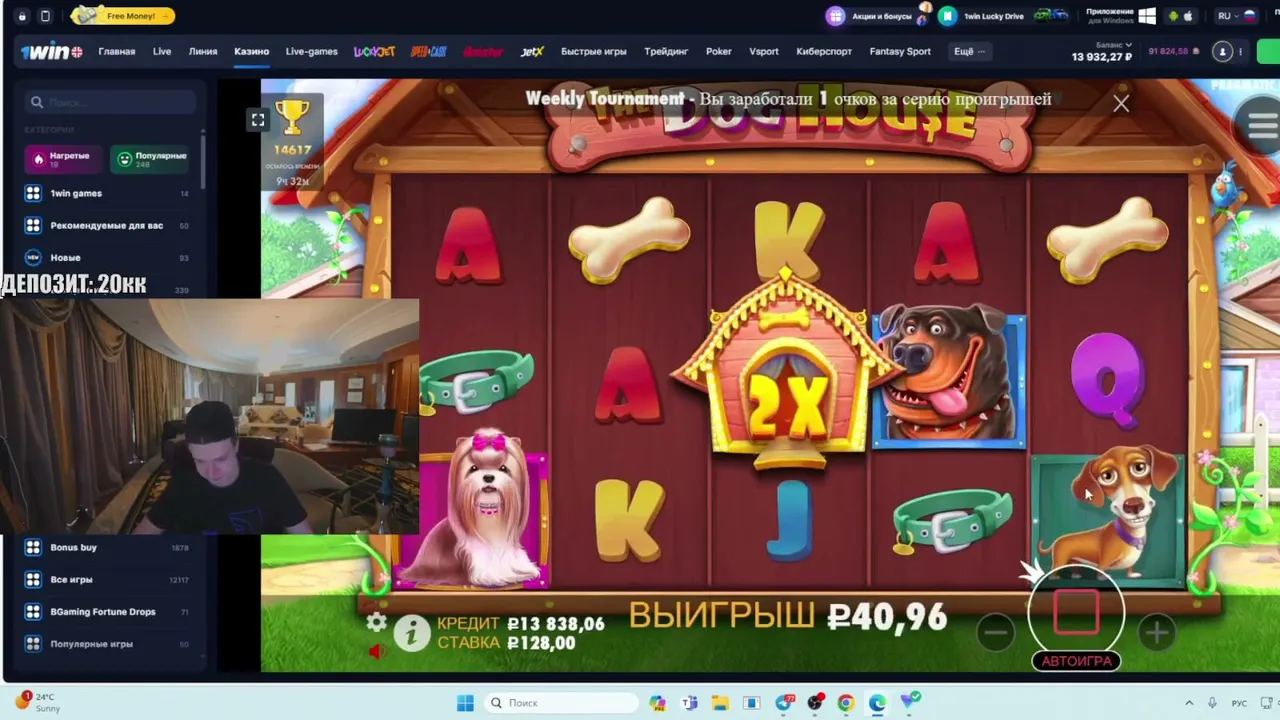Open the 1win Lucky Drive promo
The width and height of the screenshot is (1280, 720).
point(1002,16)
